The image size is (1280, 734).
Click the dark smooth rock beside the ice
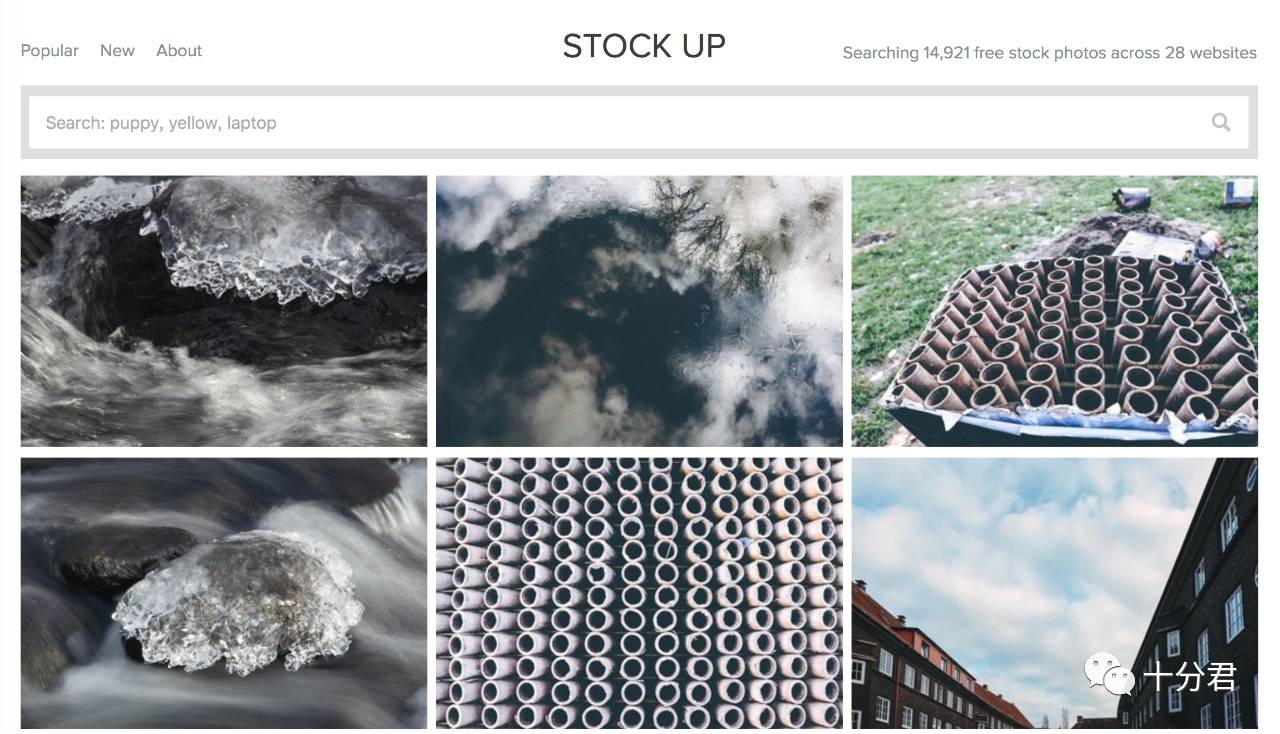[x=128, y=555]
